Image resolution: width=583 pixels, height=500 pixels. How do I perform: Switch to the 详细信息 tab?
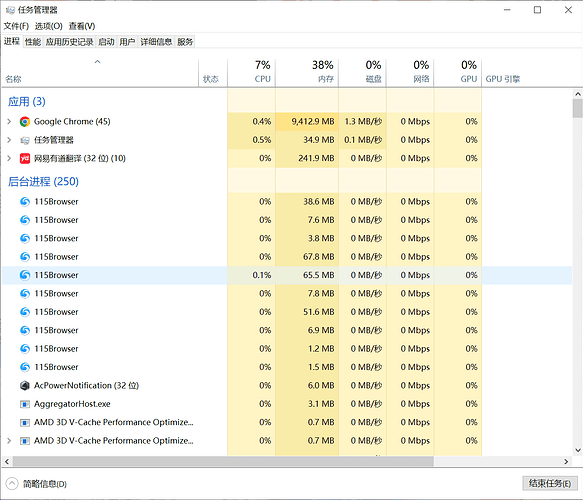156,42
